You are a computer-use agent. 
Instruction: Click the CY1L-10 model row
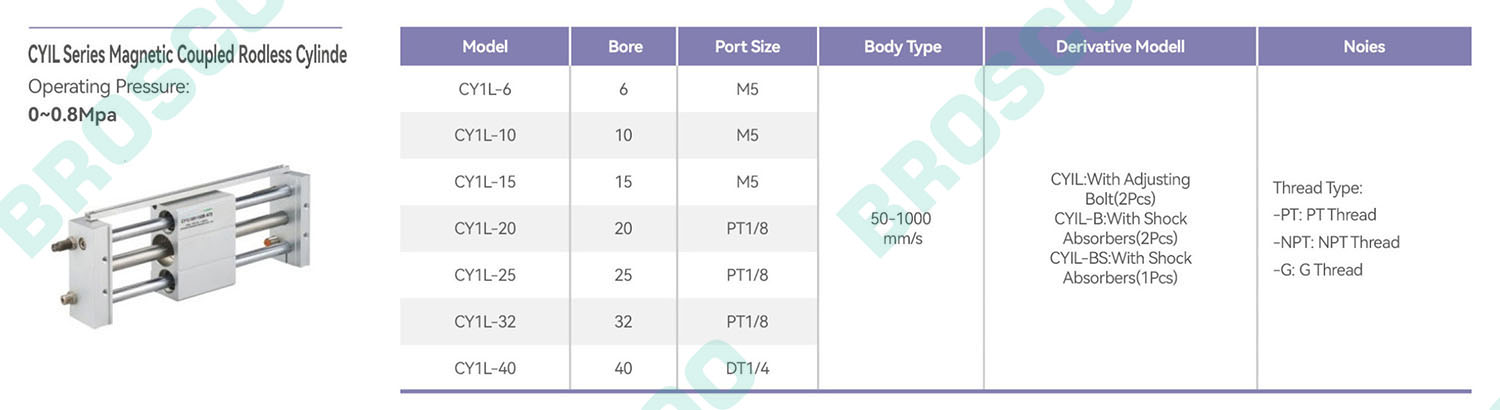coord(609,135)
